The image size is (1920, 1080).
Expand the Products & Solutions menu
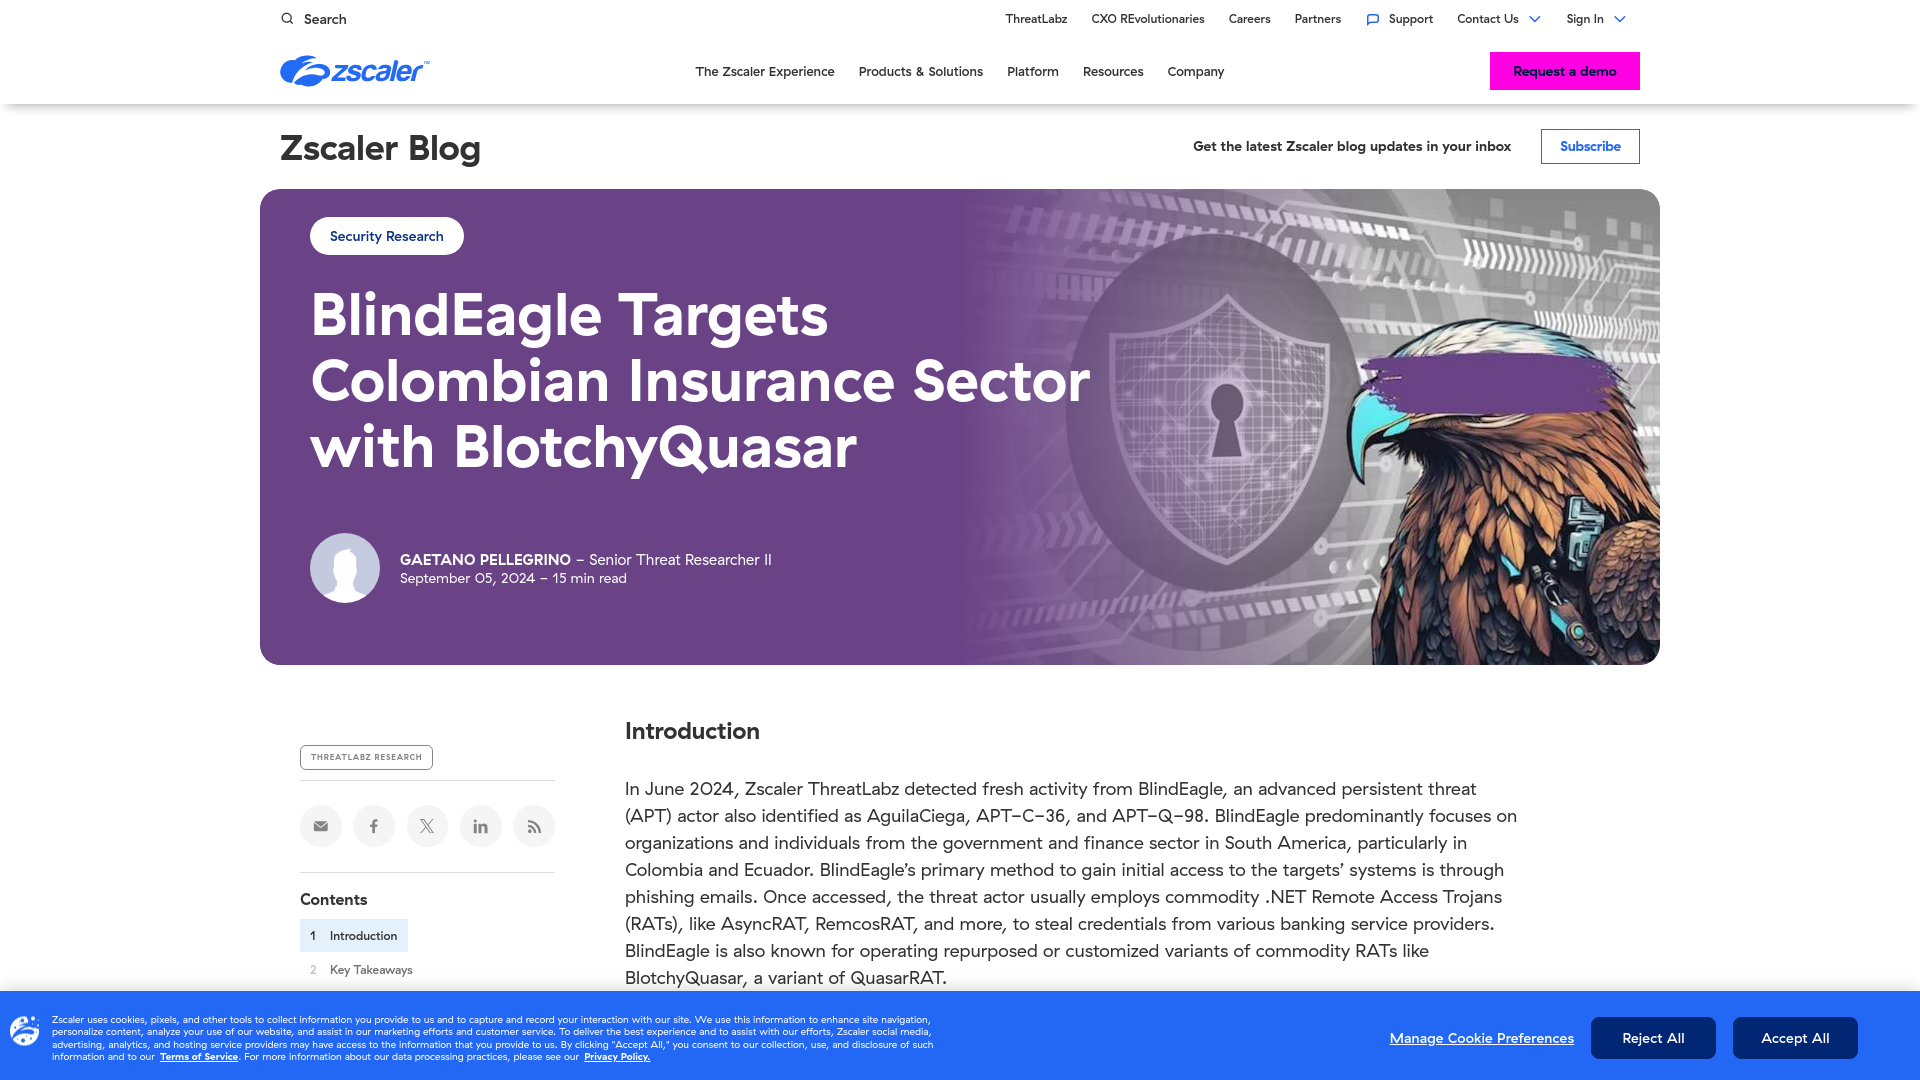(919, 71)
